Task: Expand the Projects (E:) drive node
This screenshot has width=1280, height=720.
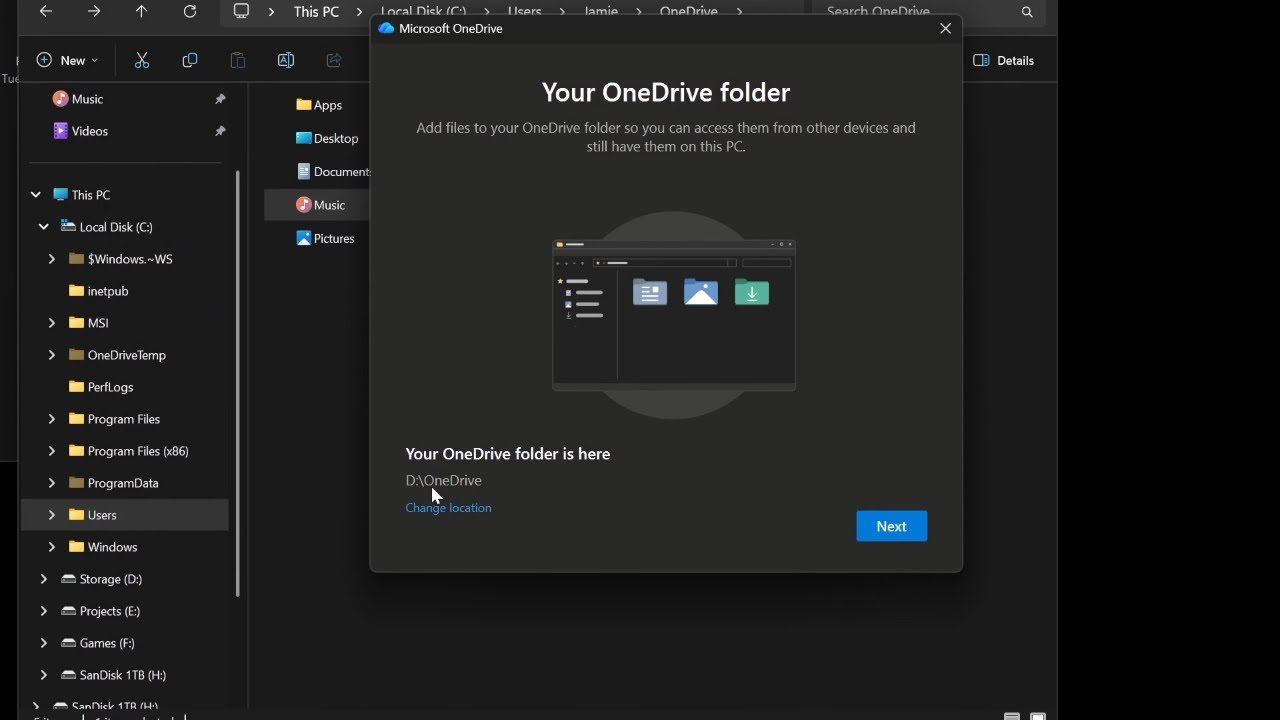Action: 44,611
